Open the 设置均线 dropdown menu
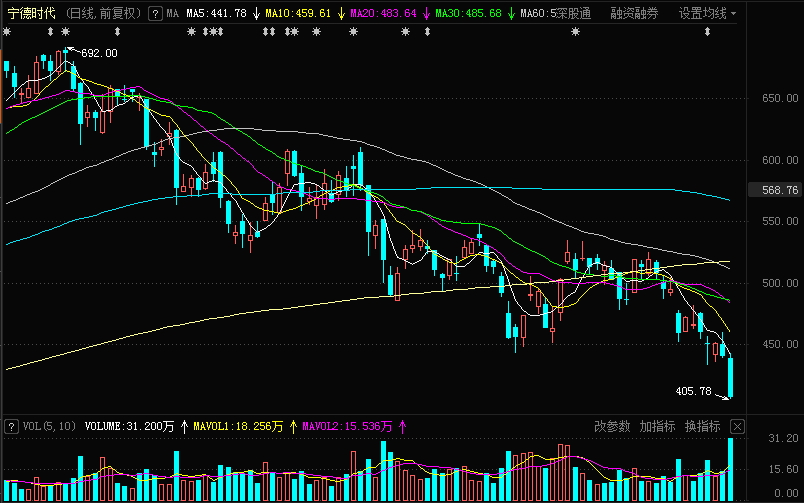 708,14
